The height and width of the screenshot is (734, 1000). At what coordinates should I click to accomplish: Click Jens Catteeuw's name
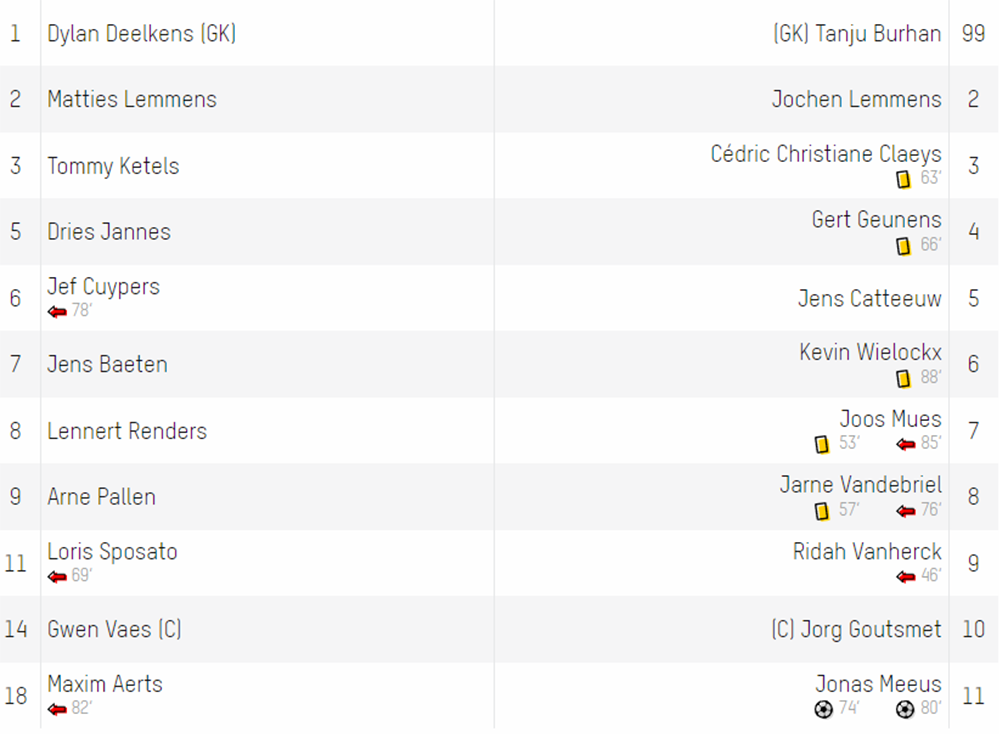(x=869, y=298)
